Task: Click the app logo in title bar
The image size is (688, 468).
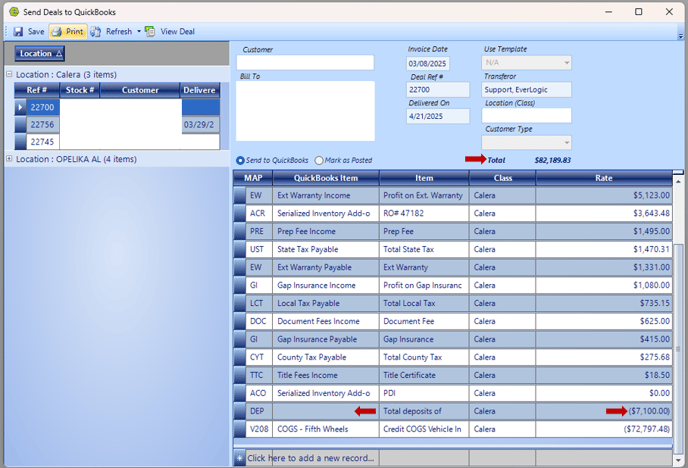Action: [x=14, y=12]
